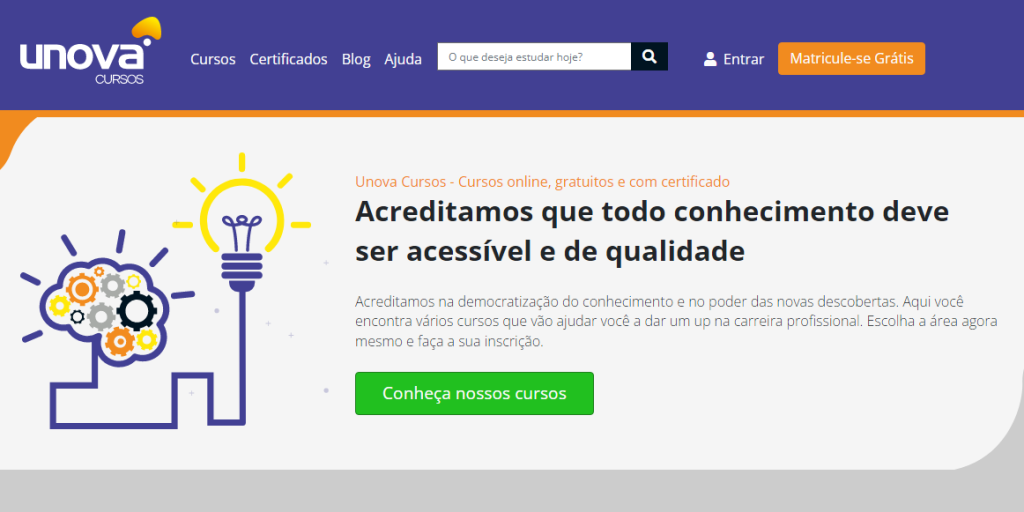Click the Conheça nossos cursos button
The image size is (1024, 512).
point(474,393)
